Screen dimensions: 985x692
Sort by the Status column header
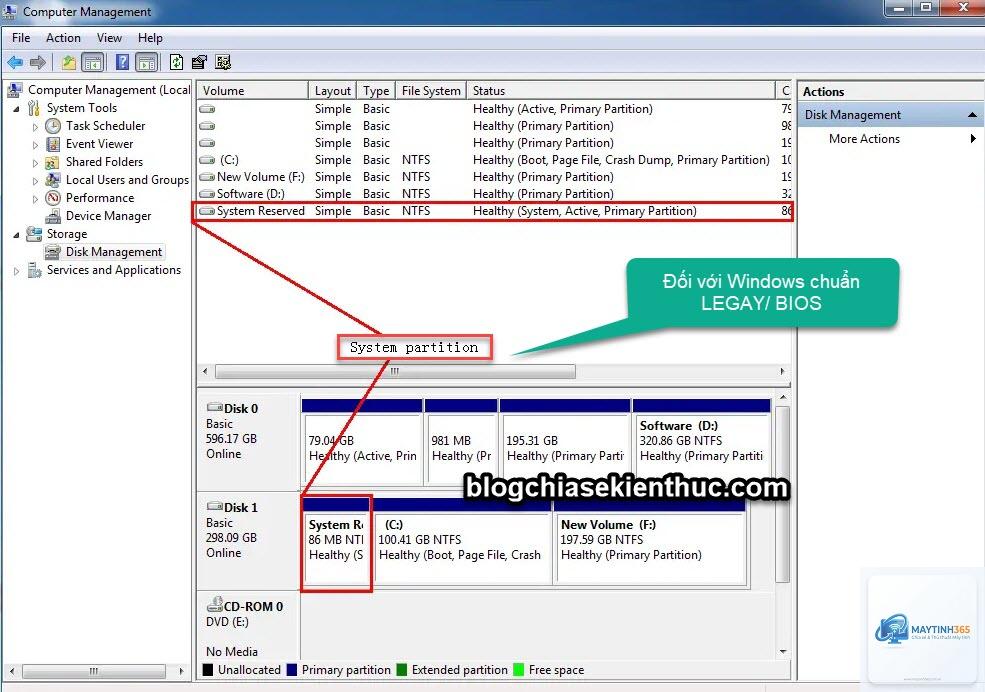(x=621, y=90)
